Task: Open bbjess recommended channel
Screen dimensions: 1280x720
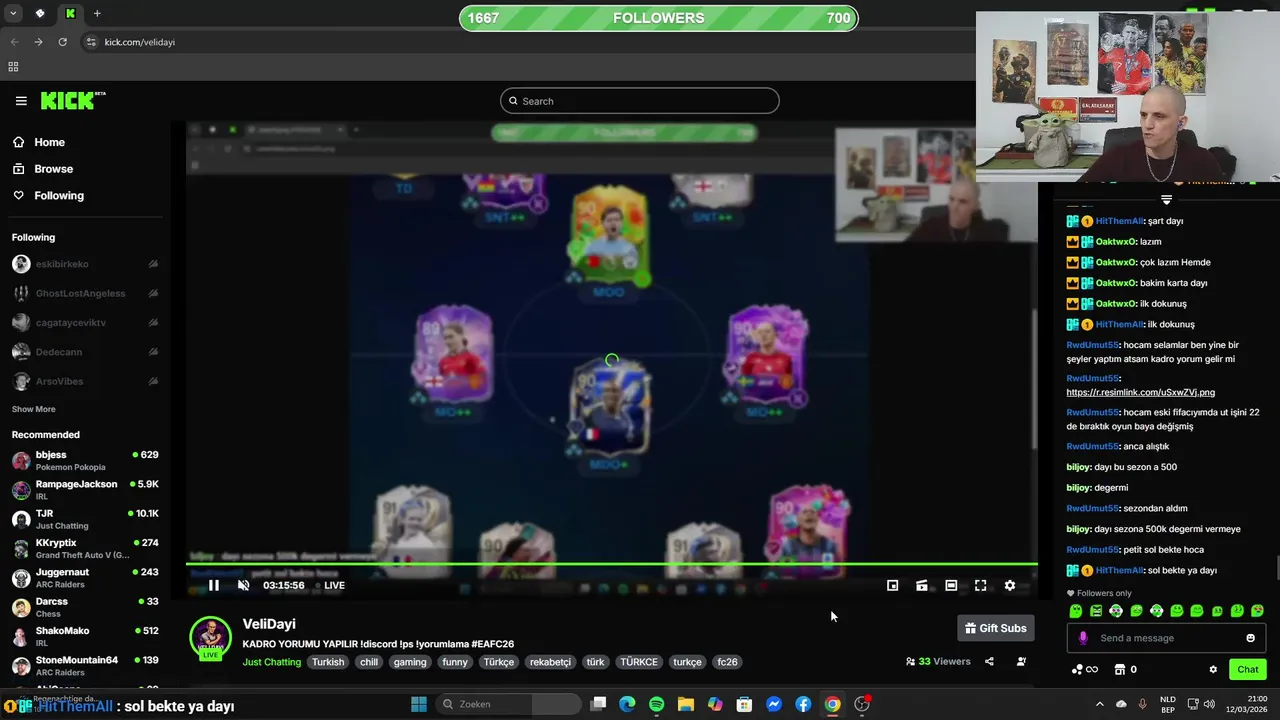Action: (x=85, y=460)
